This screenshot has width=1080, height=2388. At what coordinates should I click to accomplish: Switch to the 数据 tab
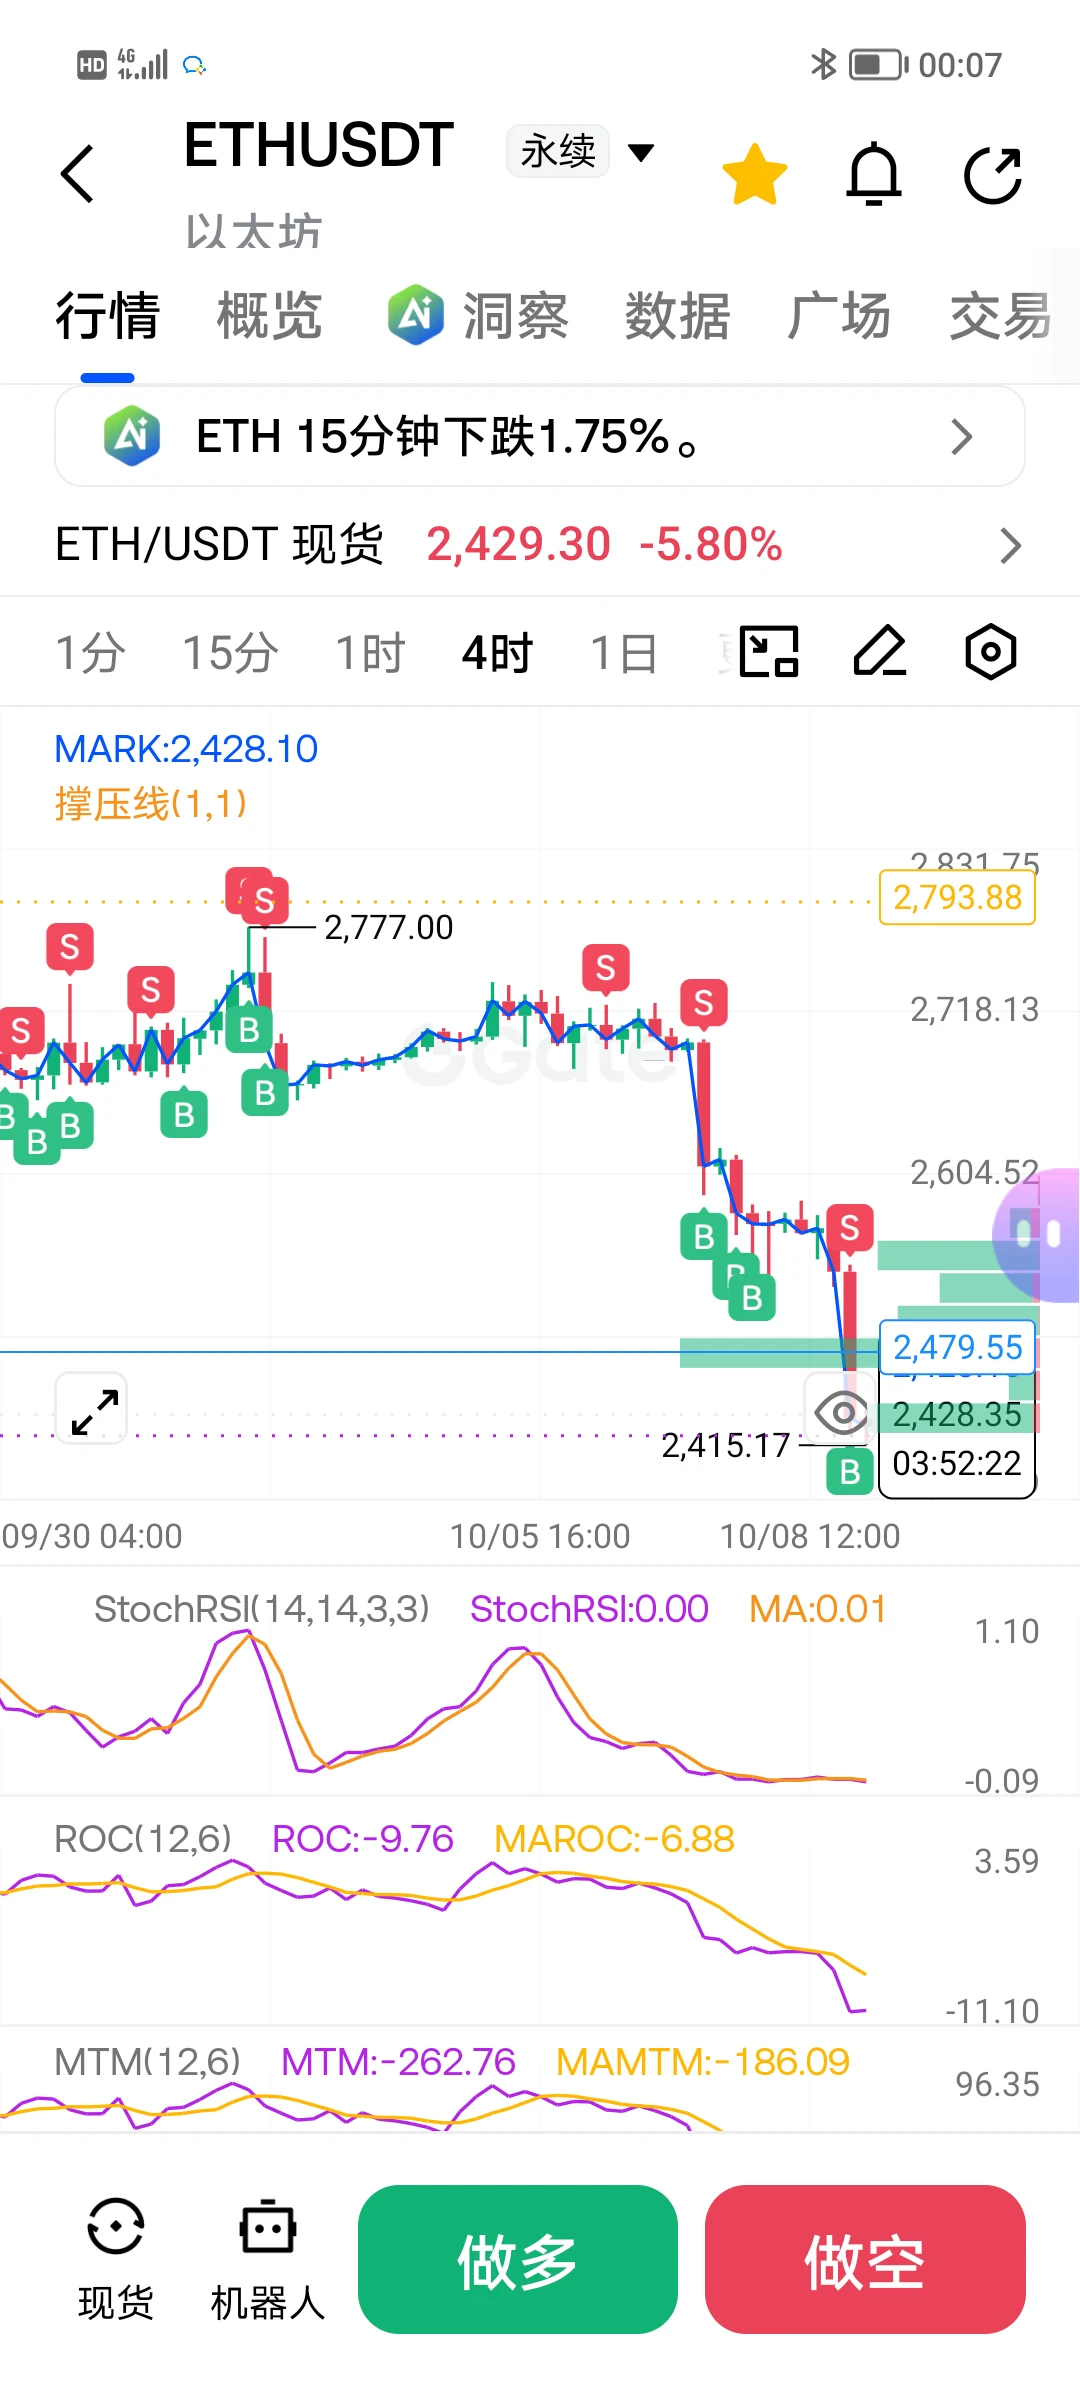point(677,316)
